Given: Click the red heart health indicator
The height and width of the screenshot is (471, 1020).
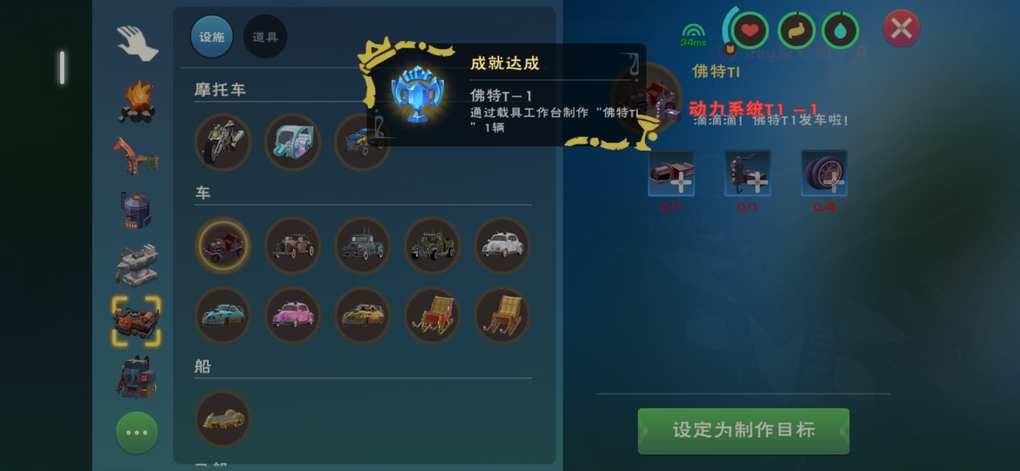Looking at the screenshot, I should 750,30.
